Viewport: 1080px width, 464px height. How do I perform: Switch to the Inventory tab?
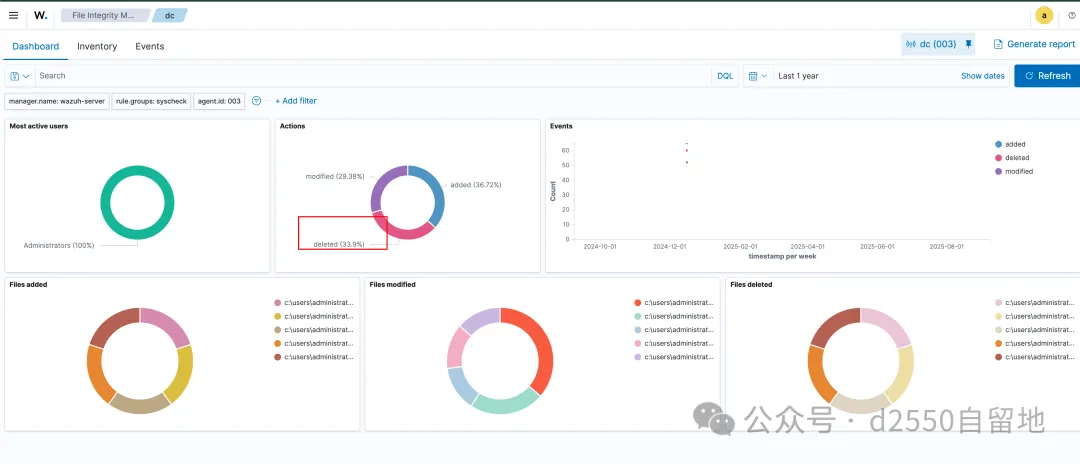97,46
